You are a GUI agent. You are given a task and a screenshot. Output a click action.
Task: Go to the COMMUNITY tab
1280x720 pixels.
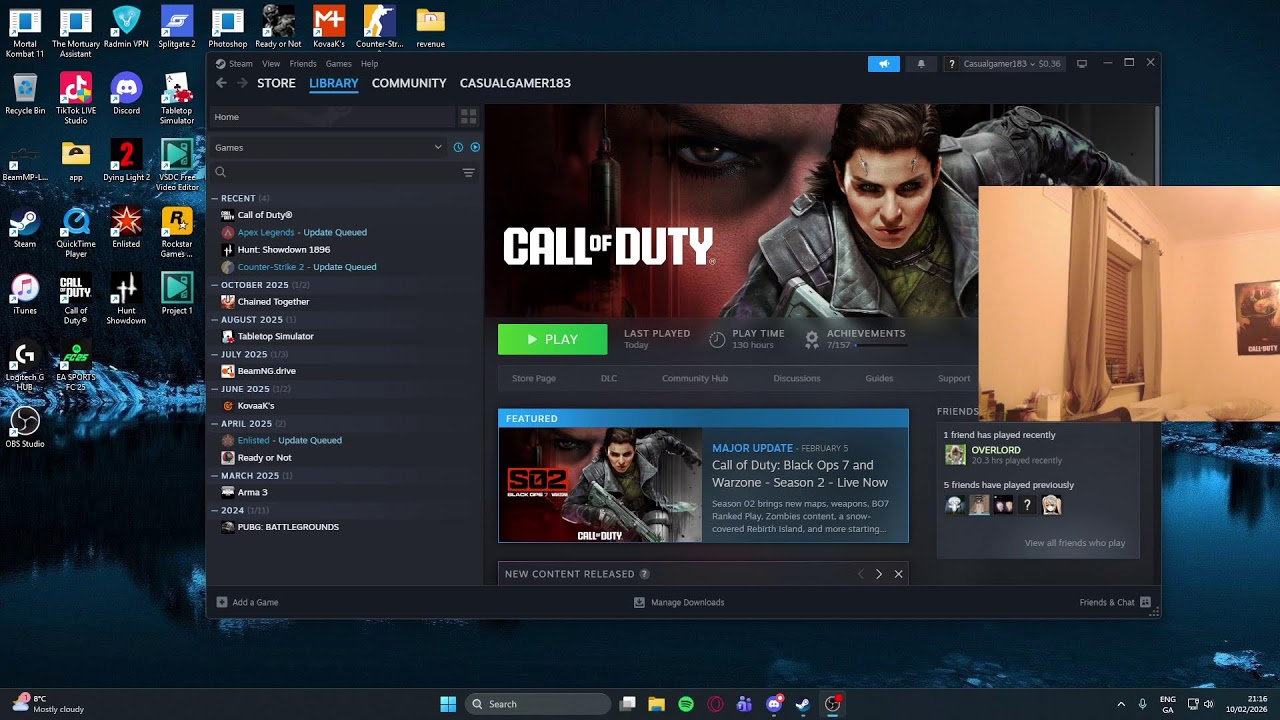pos(409,83)
